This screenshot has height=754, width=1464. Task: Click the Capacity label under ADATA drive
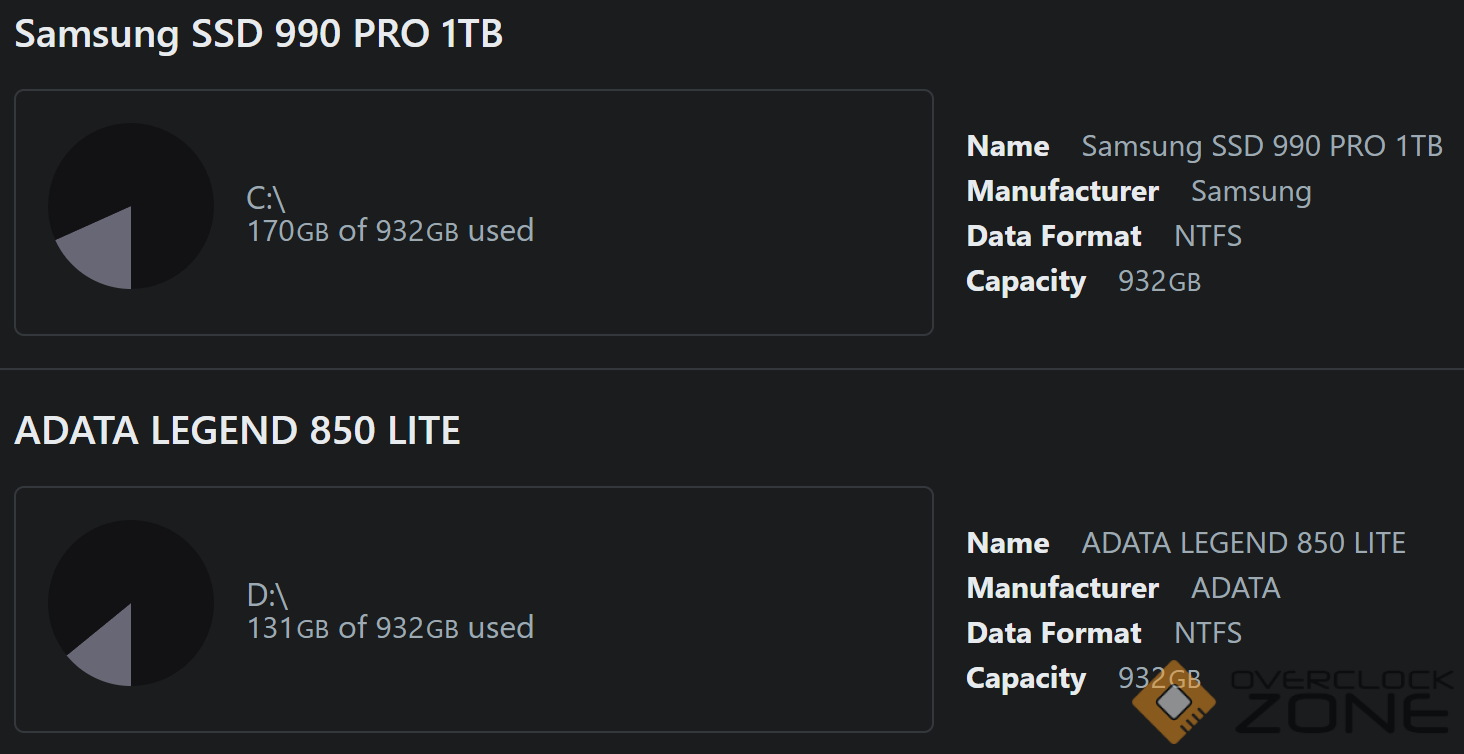(1026, 679)
